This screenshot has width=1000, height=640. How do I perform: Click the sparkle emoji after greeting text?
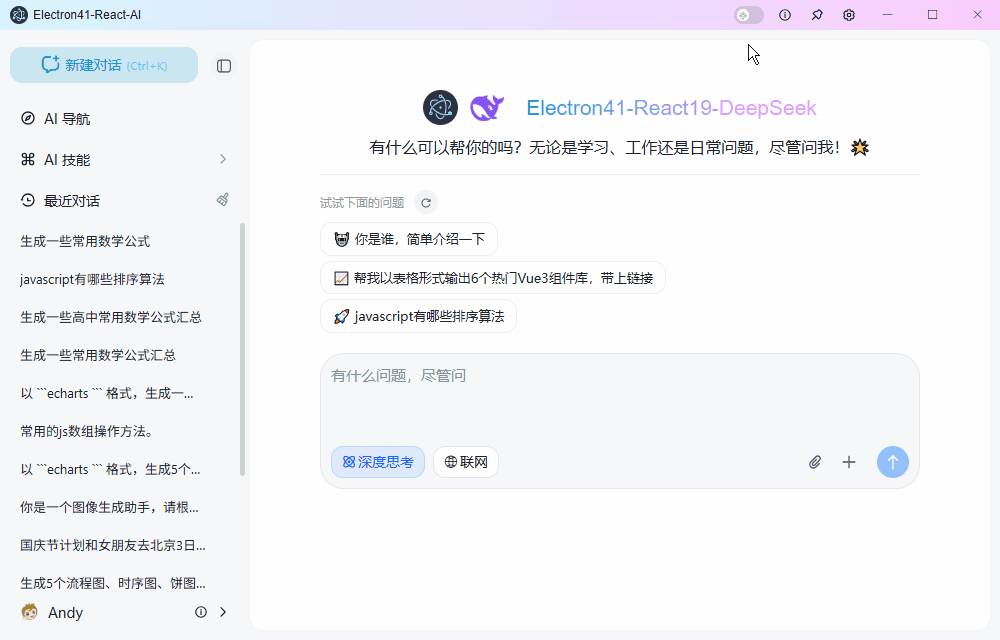pos(860,148)
